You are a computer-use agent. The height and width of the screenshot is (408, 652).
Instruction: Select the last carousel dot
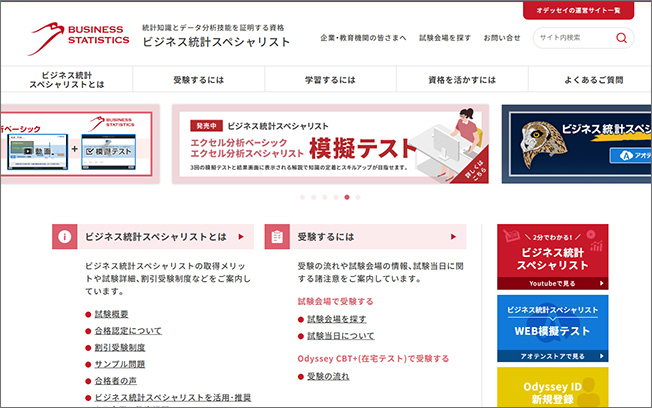click(358, 197)
